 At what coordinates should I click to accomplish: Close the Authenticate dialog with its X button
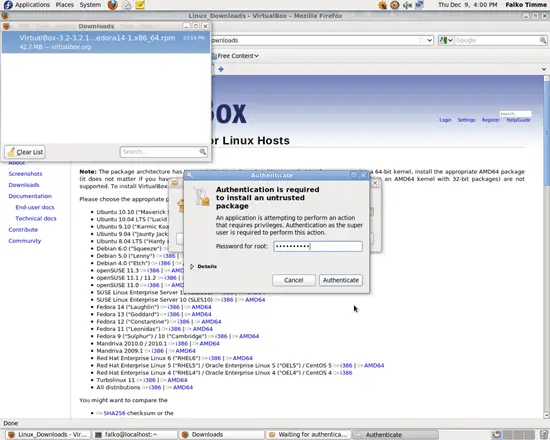(363, 175)
